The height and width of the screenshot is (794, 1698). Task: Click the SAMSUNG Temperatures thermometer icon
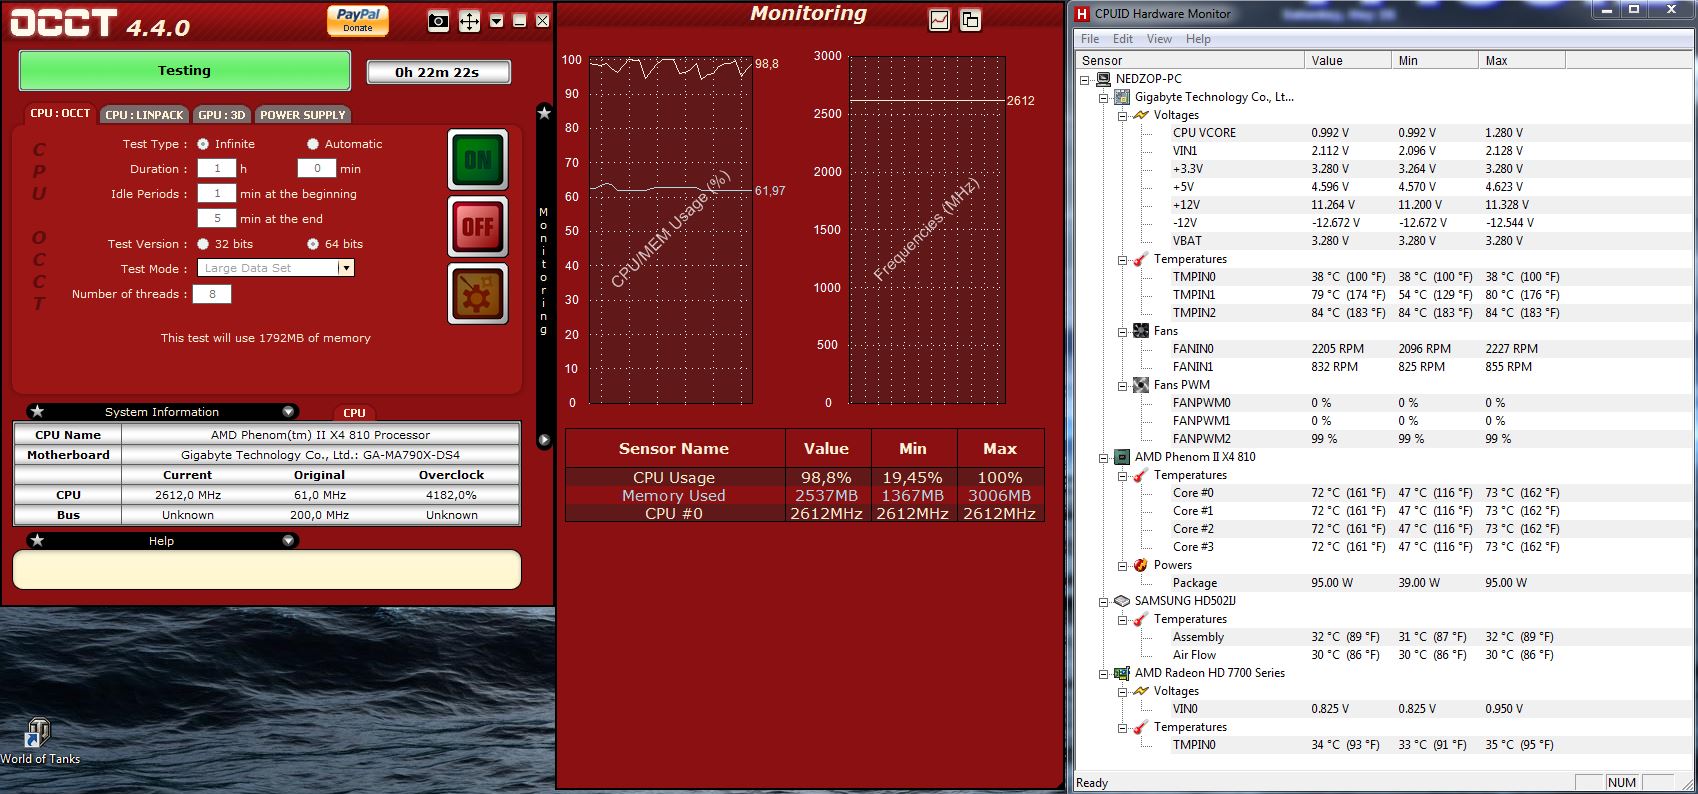(1140, 619)
